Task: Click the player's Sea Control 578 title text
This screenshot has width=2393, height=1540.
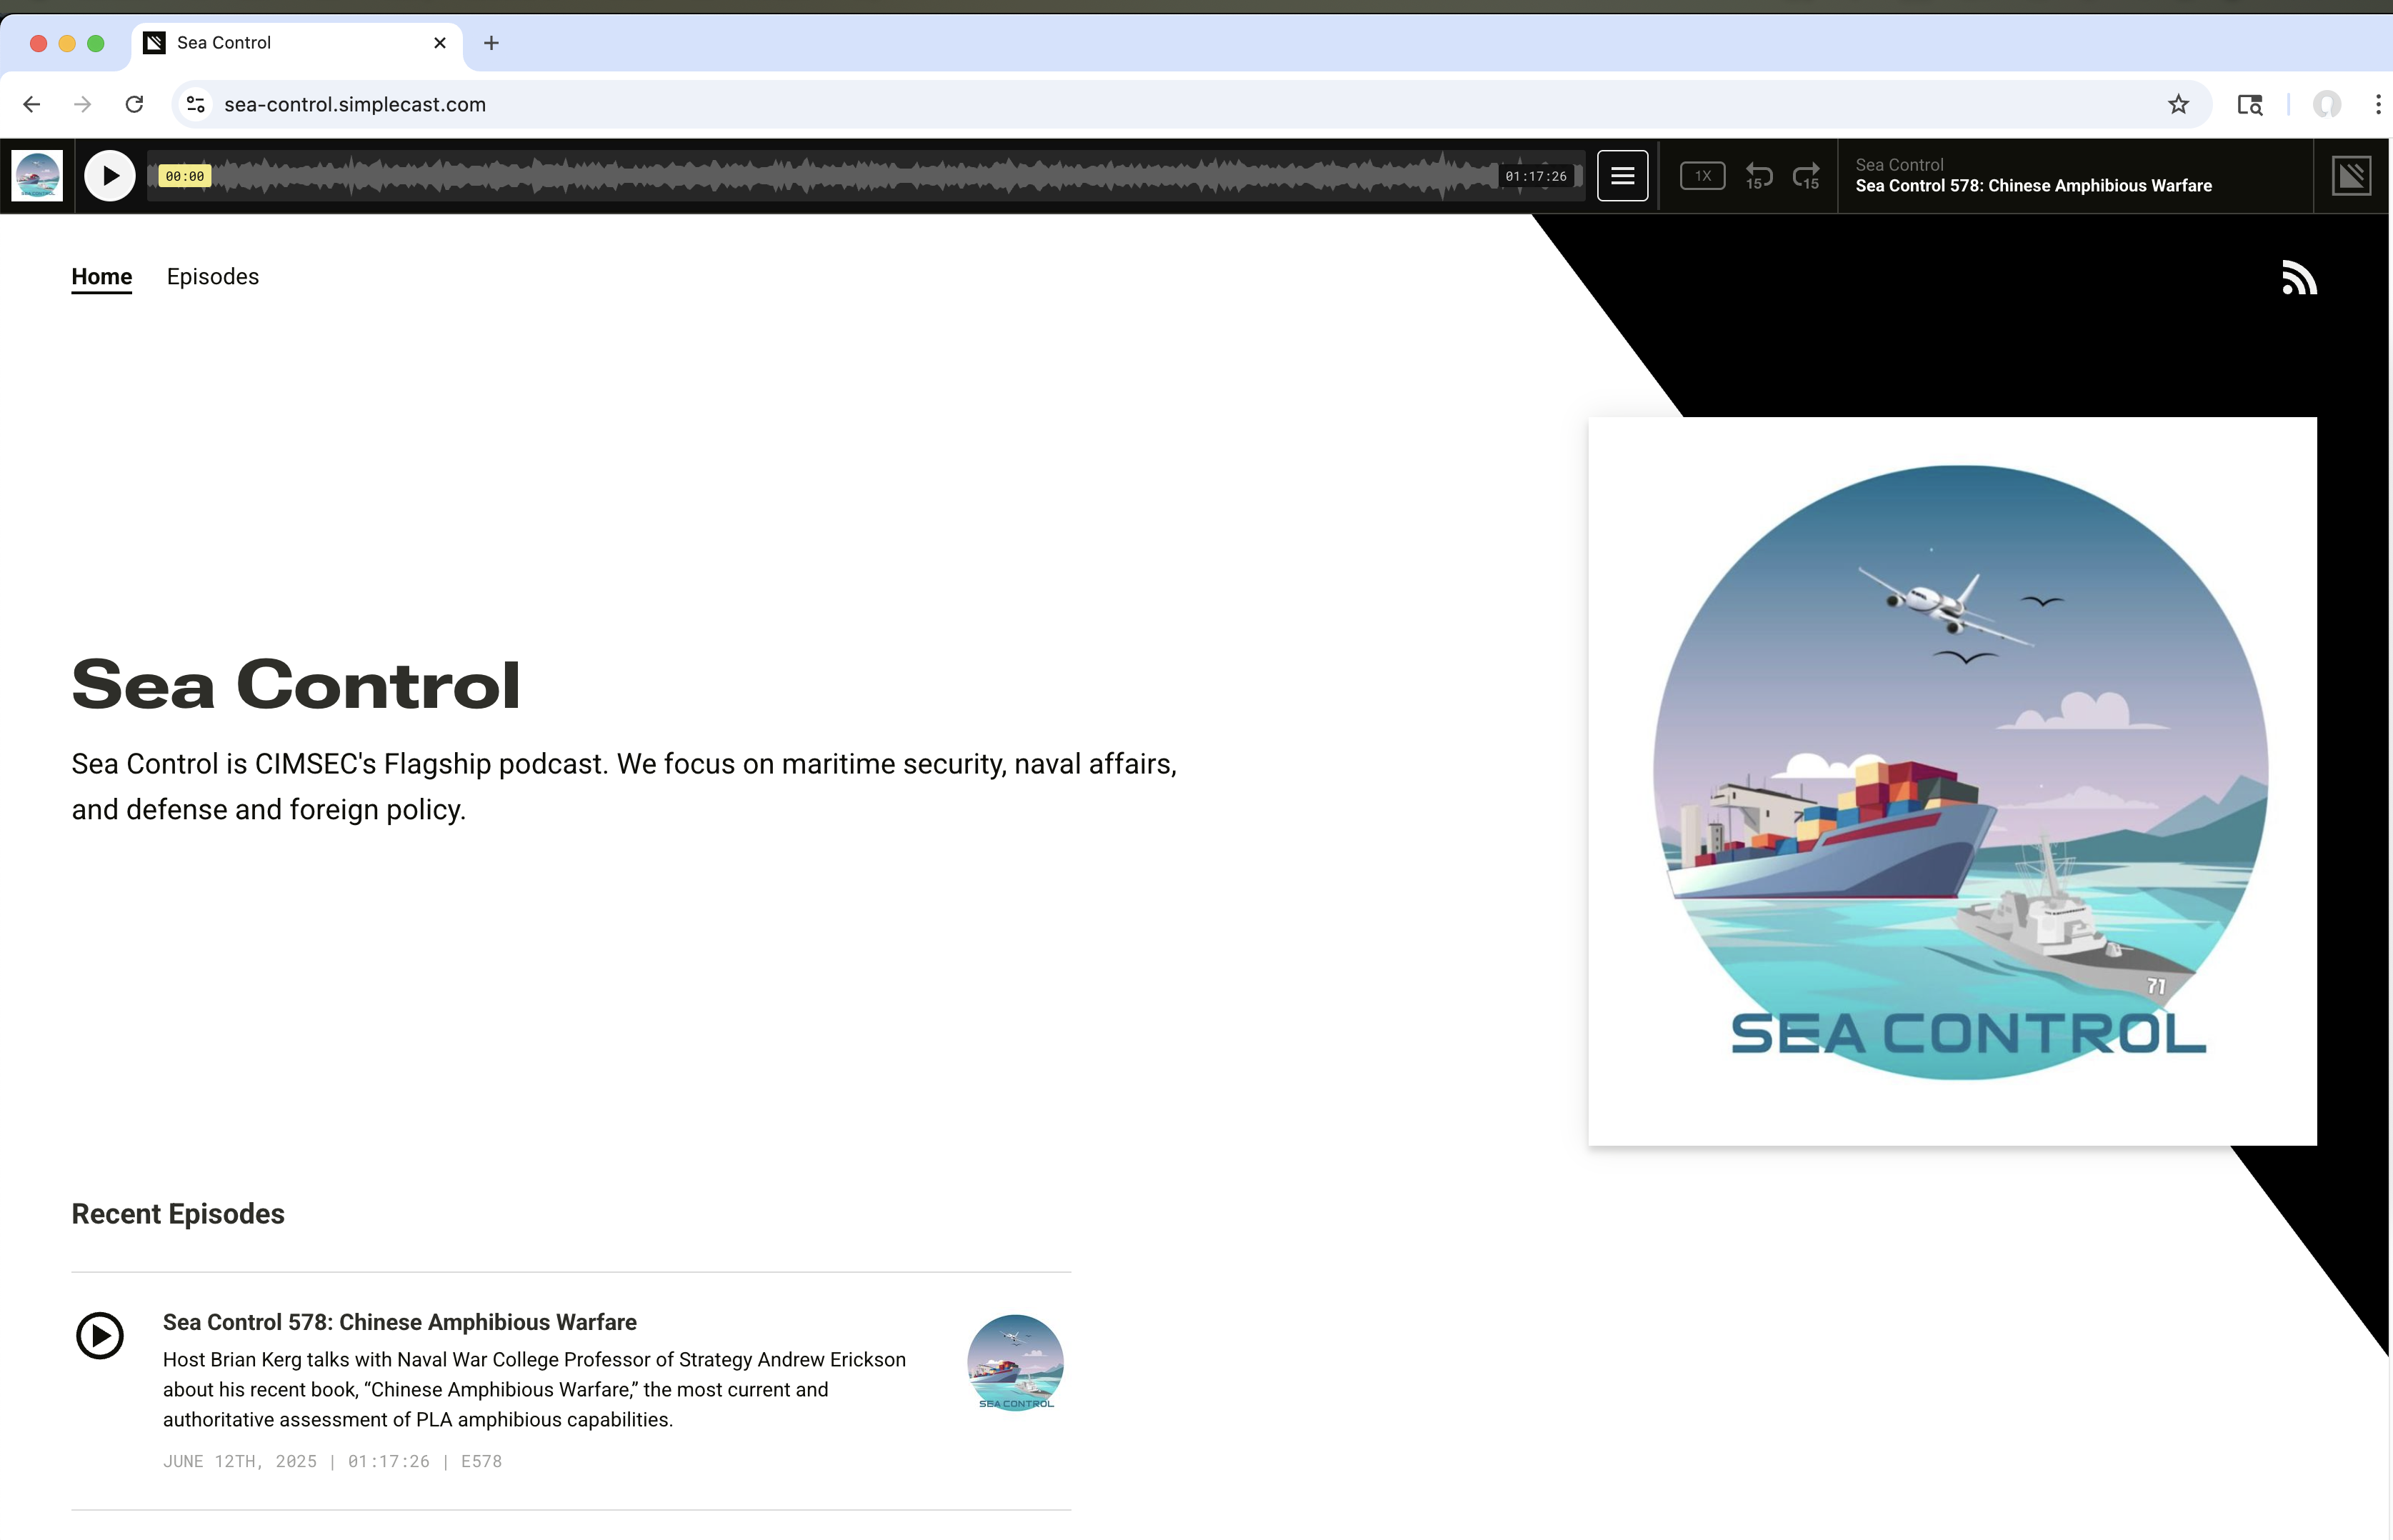Action: tap(2033, 186)
